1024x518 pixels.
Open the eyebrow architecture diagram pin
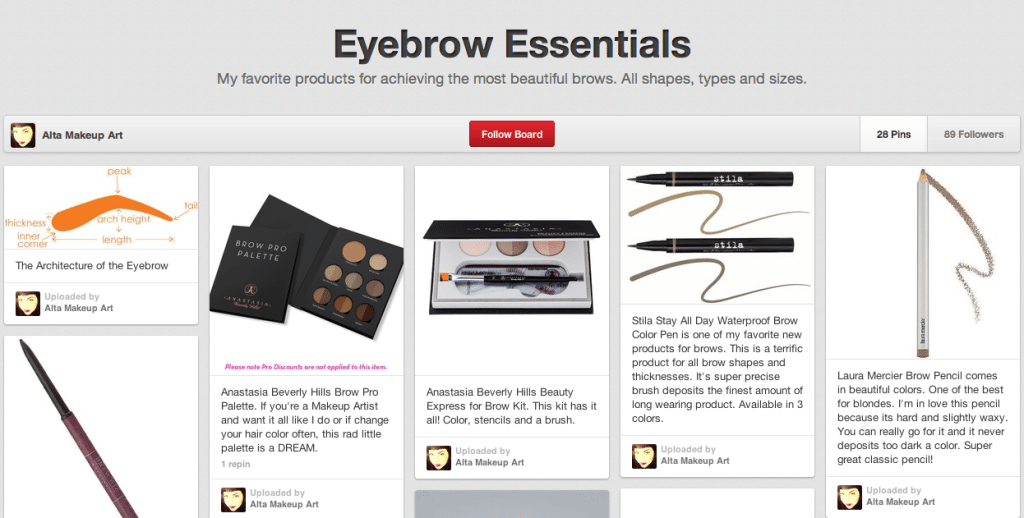point(101,207)
